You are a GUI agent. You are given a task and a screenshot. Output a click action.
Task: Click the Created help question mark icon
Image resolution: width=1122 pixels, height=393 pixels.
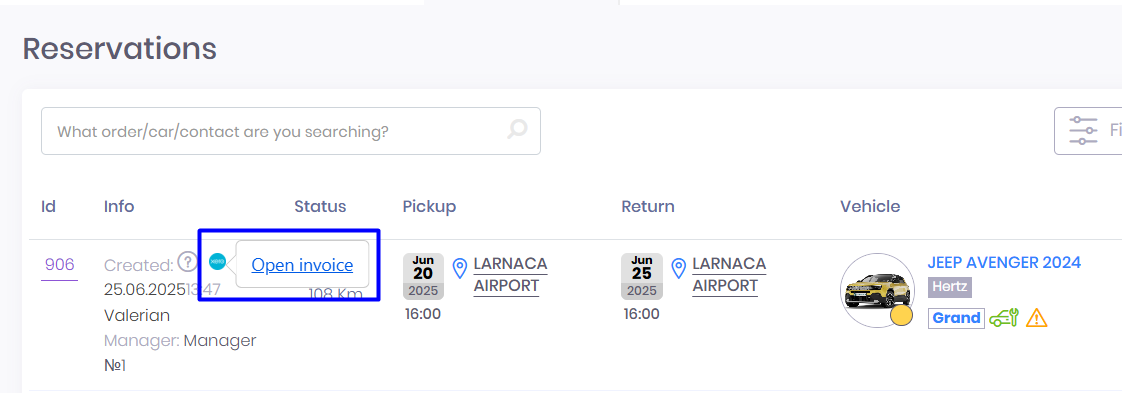(187, 262)
